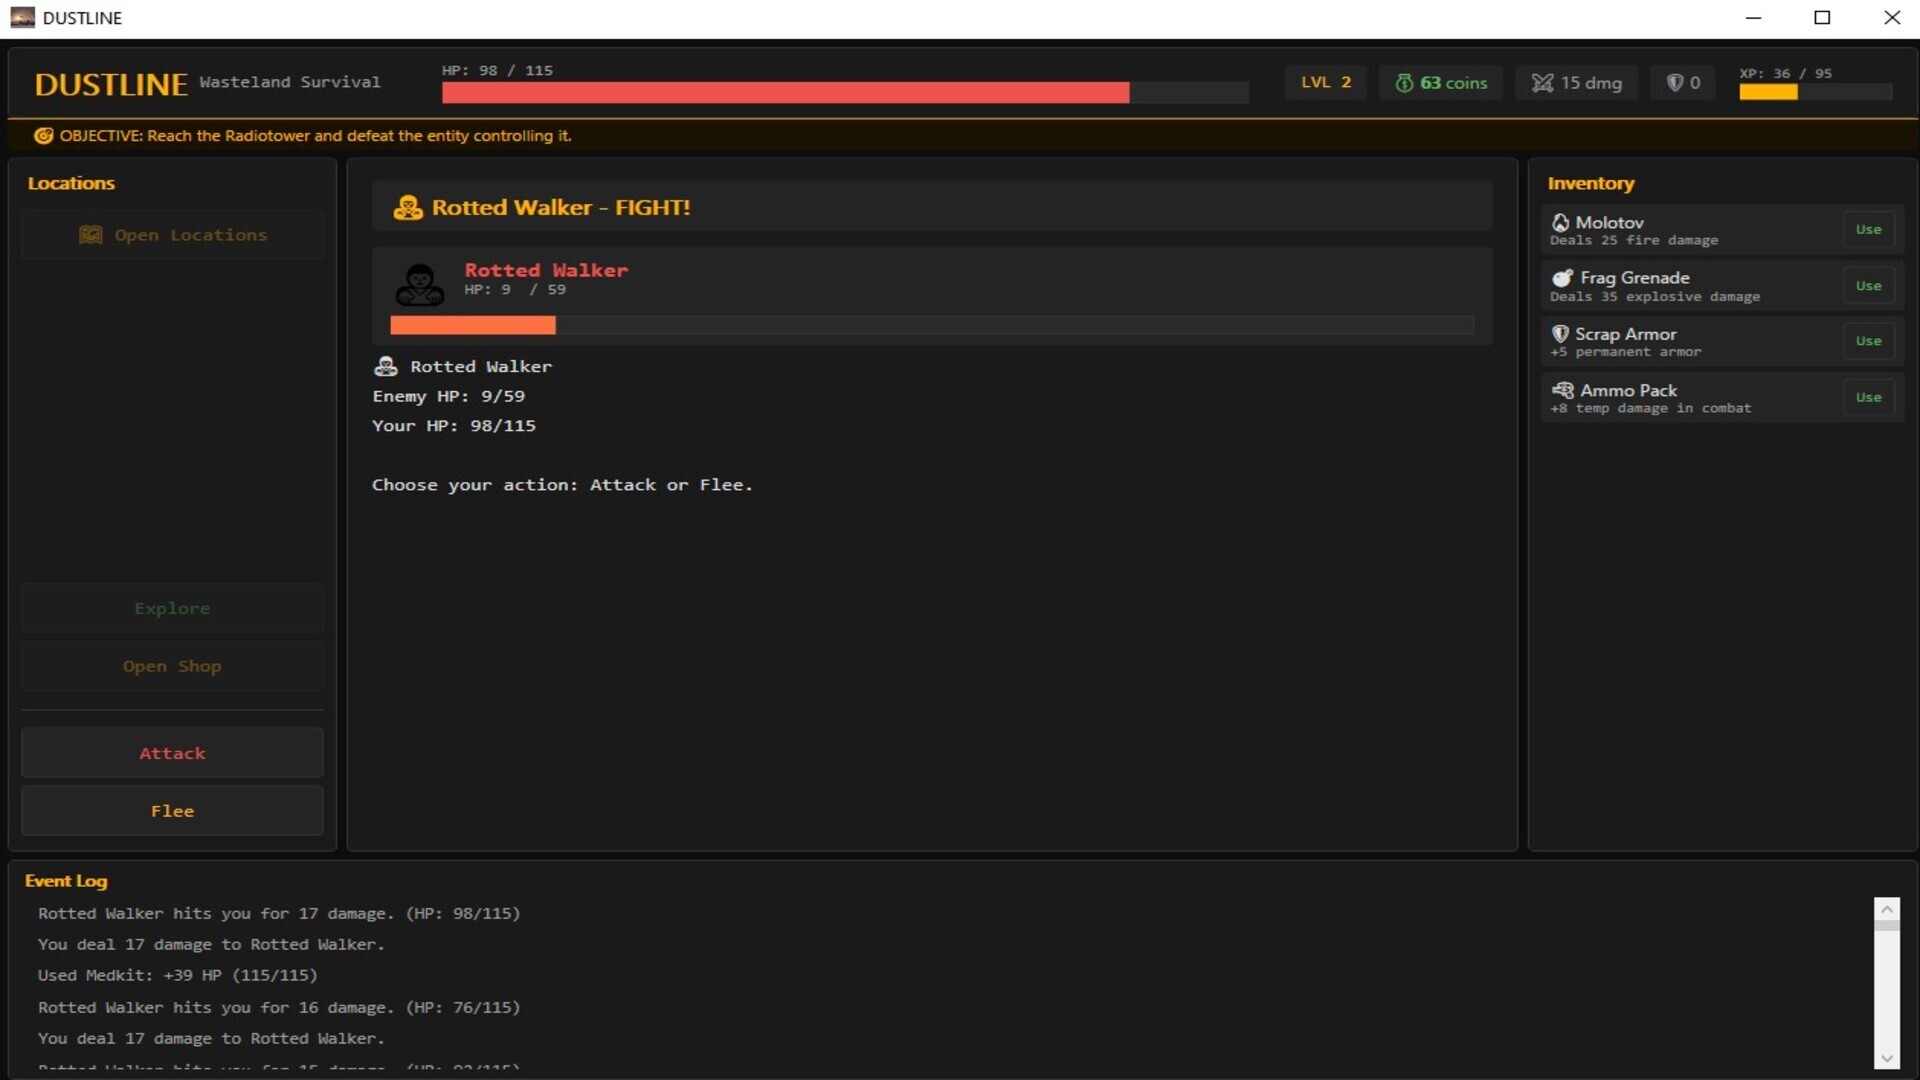Use the Frag Grenade item
Image resolution: width=1920 pixels, height=1080 pixels.
click(1867, 286)
